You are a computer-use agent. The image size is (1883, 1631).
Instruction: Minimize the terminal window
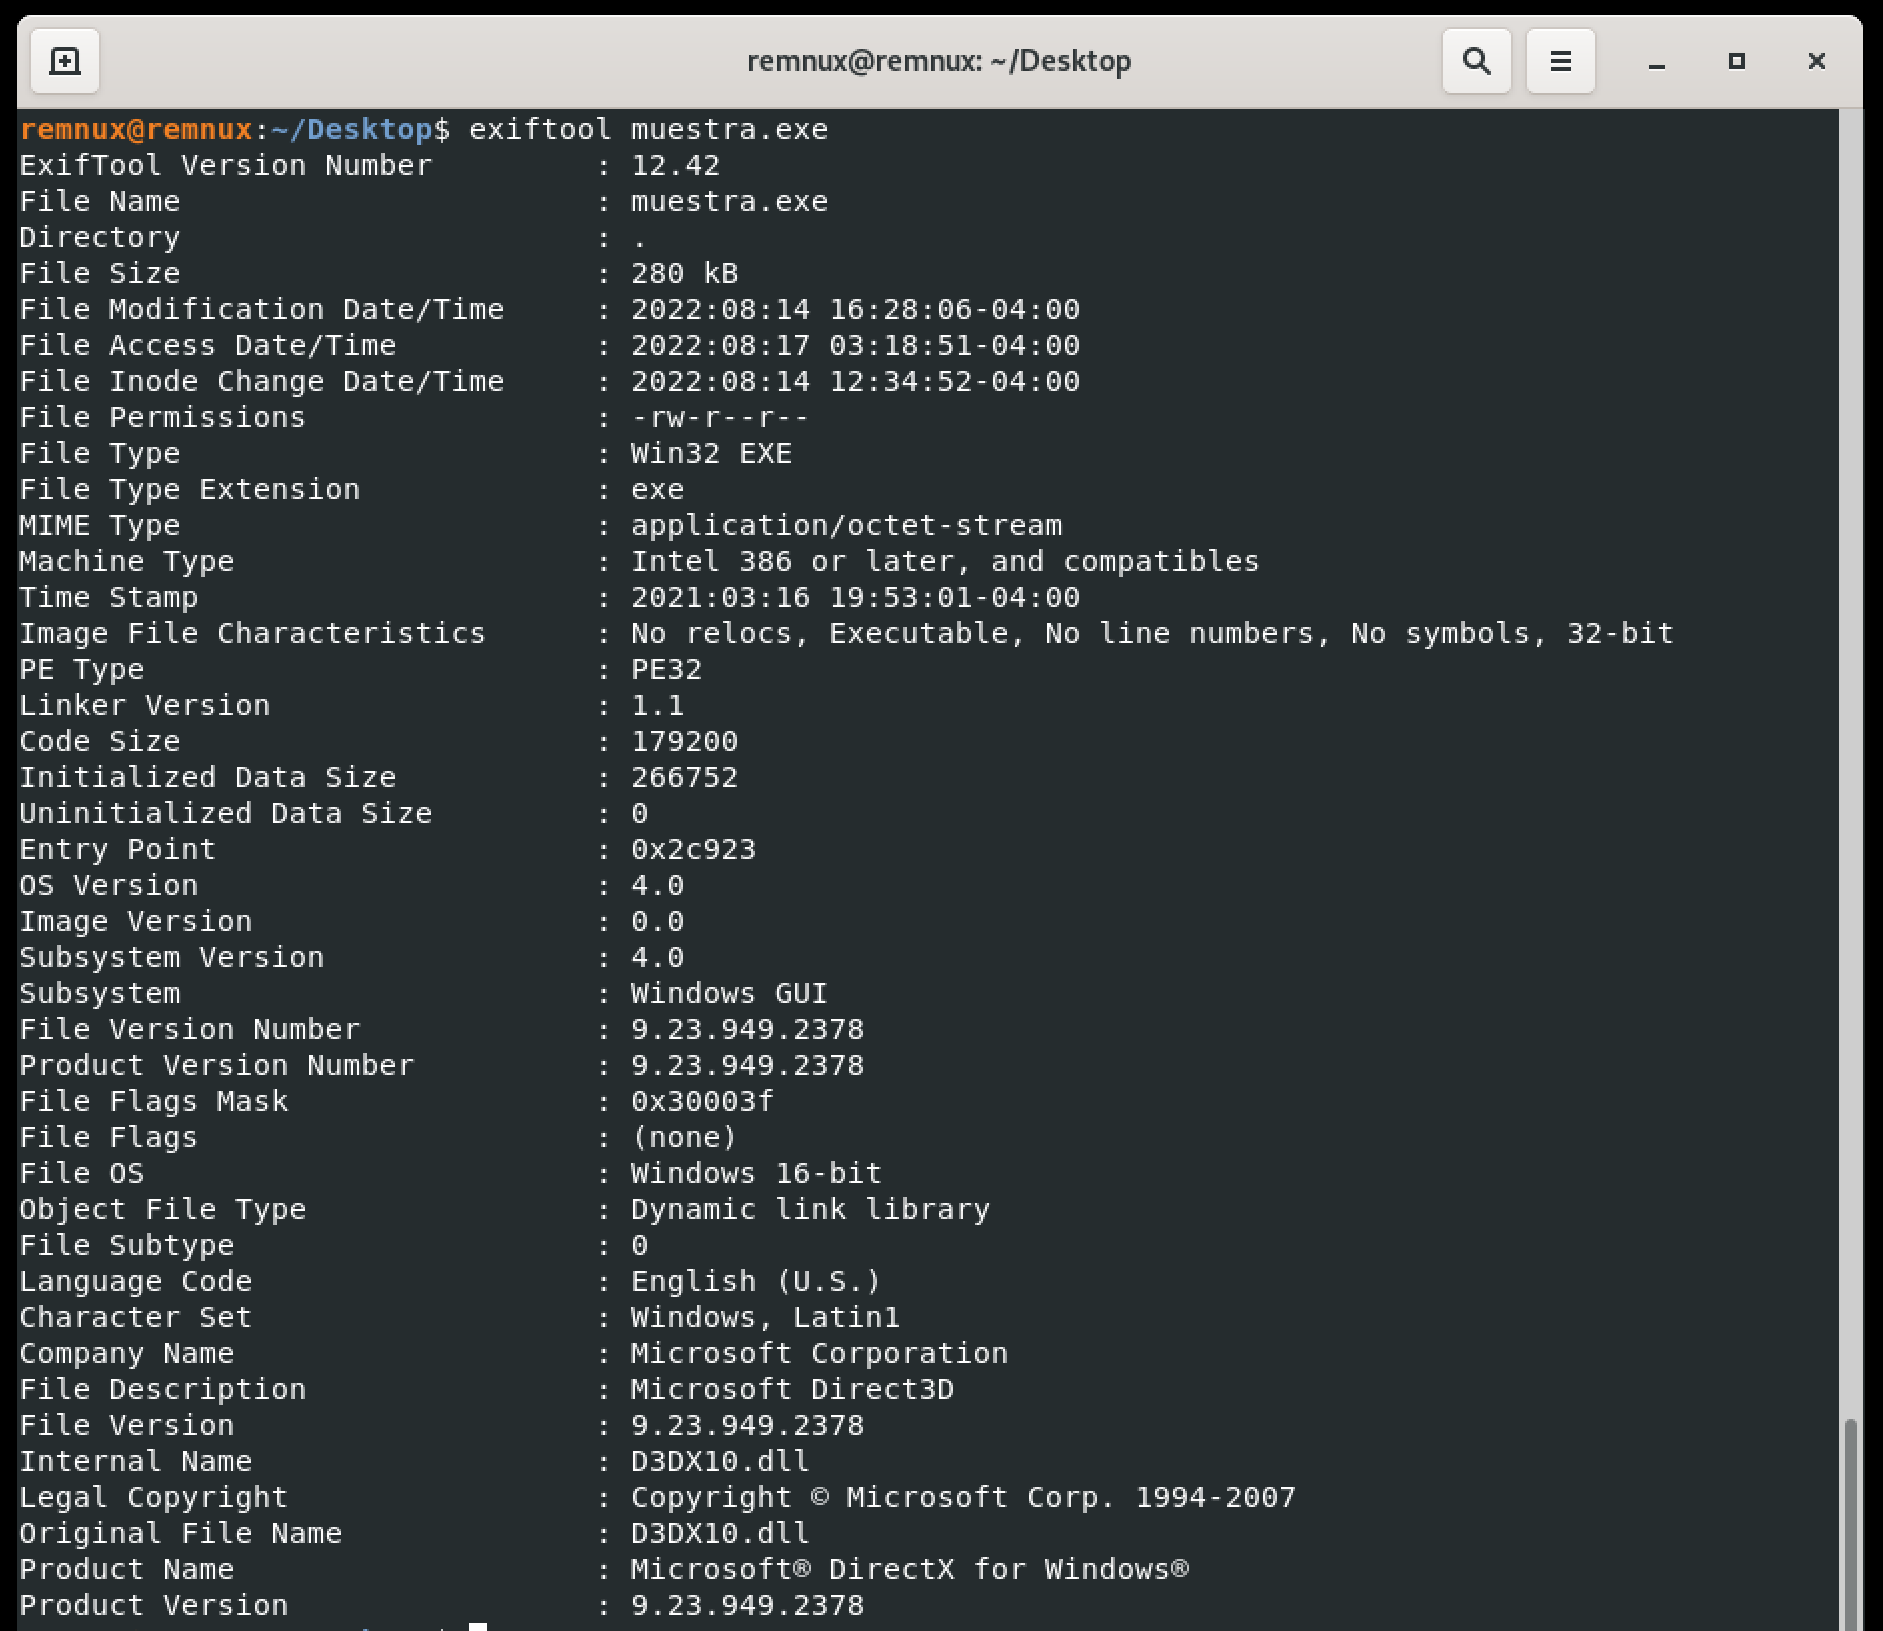(x=1657, y=62)
